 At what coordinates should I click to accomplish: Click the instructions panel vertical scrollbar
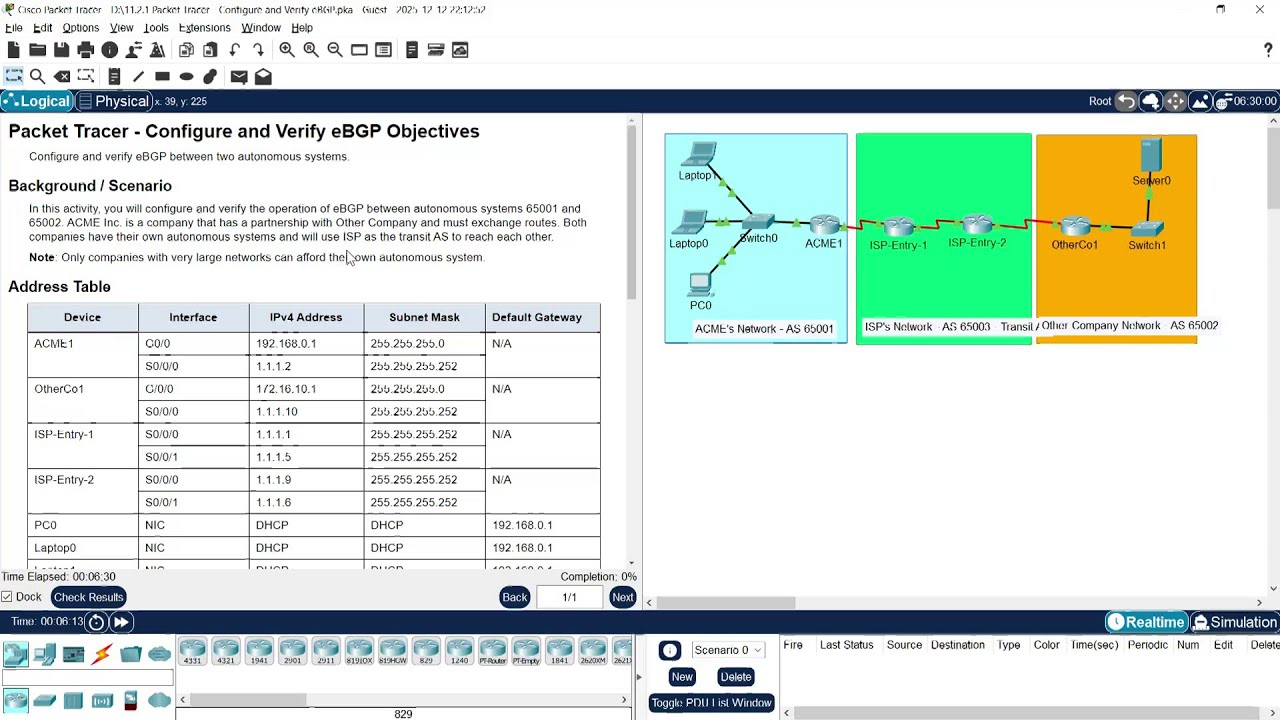pyautogui.click(x=631, y=214)
